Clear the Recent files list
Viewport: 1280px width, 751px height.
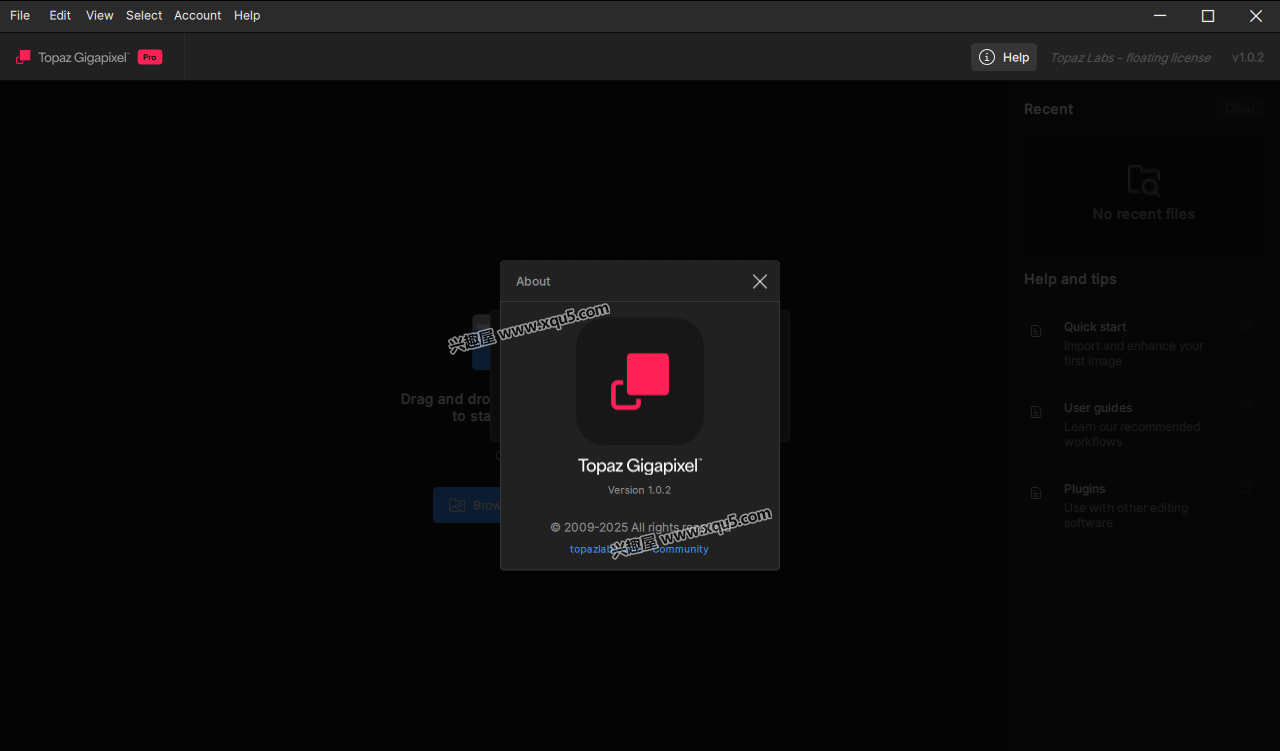(1240, 109)
